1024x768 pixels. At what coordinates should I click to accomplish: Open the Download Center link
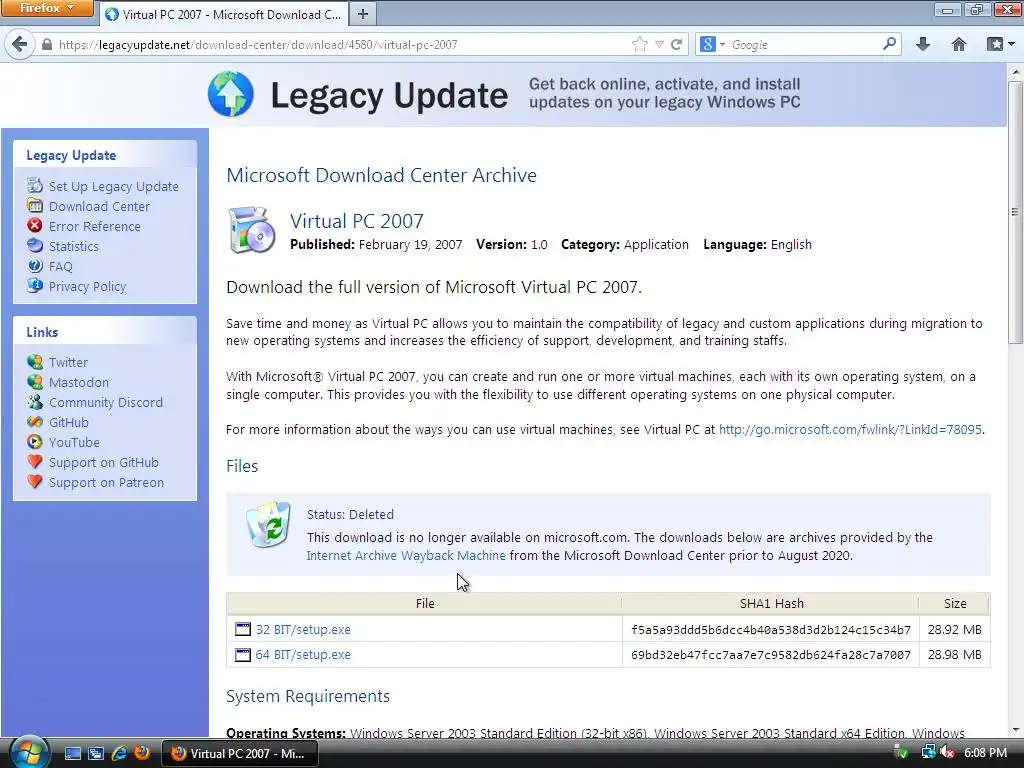click(x=99, y=206)
